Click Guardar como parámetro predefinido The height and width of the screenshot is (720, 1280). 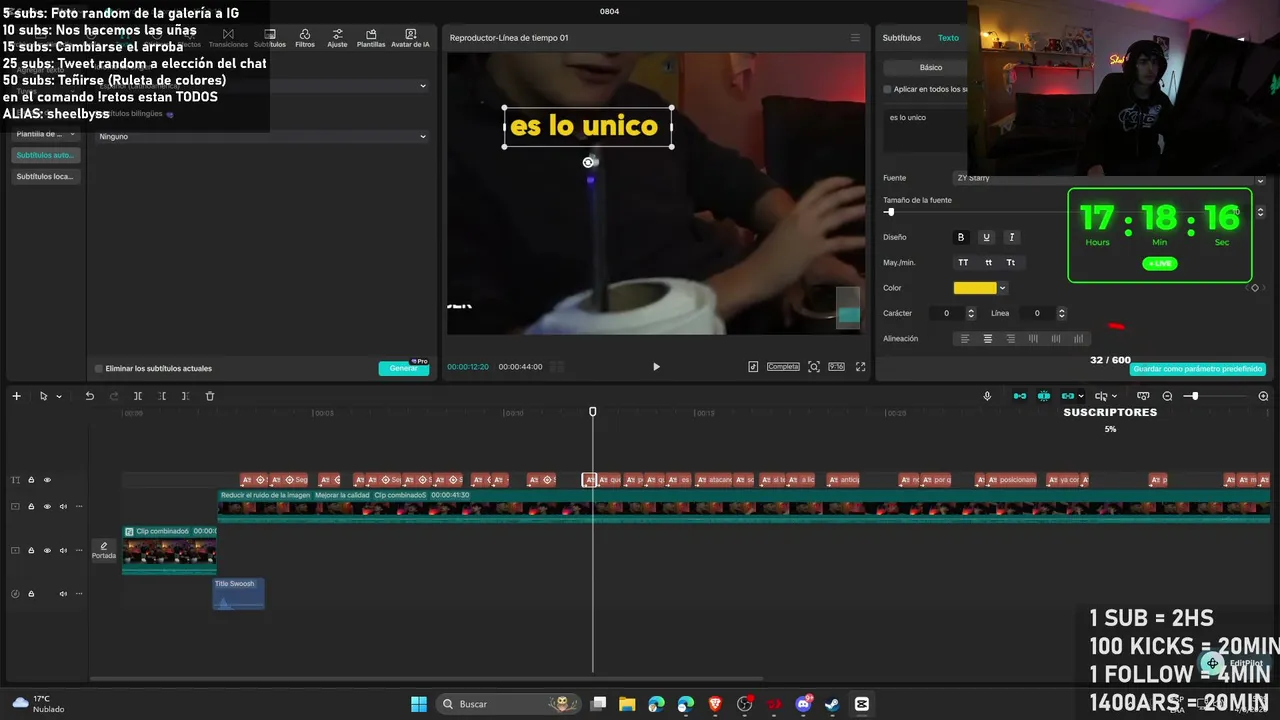(1199, 369)
